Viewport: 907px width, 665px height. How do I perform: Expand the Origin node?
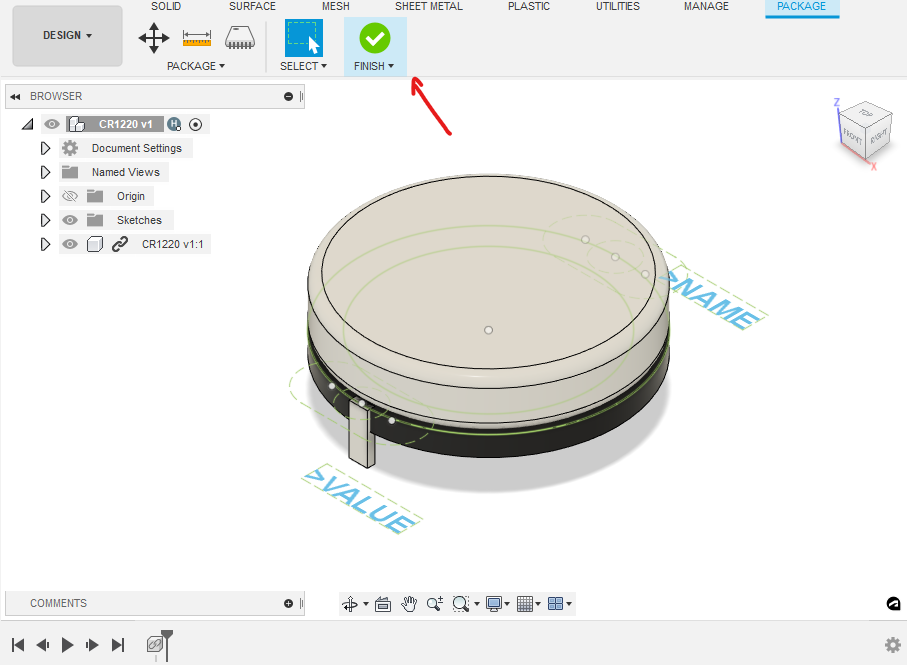pyautogui.click(x=45, y=197)
